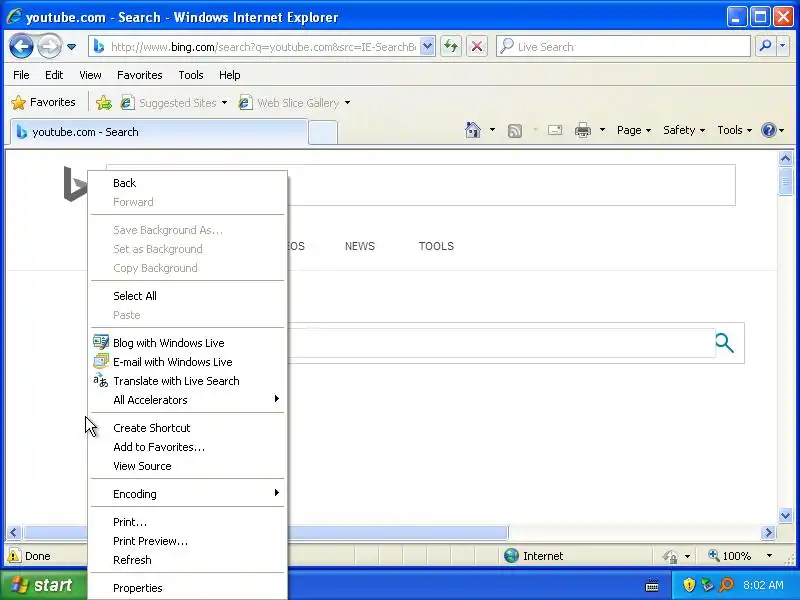Choose Select All in context menu
The width and height of the screenshot is (800, 600).
coord(187,296)
